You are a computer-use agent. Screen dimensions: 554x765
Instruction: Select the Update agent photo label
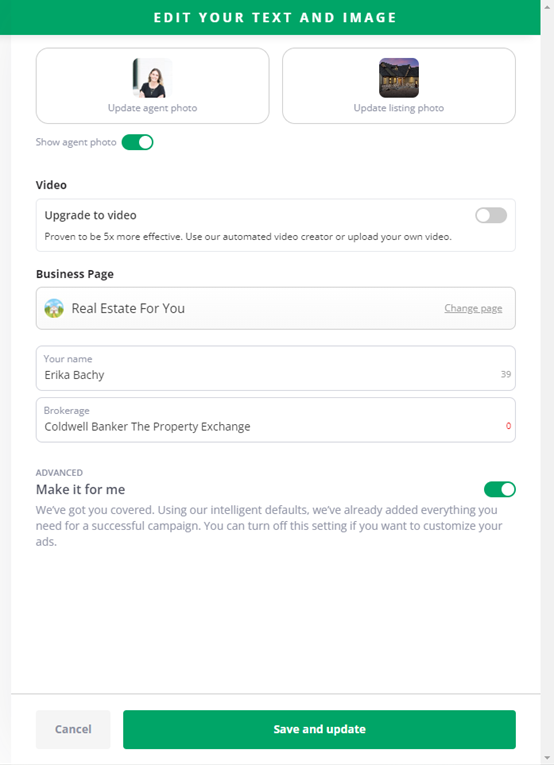click(x=153, y=108)
